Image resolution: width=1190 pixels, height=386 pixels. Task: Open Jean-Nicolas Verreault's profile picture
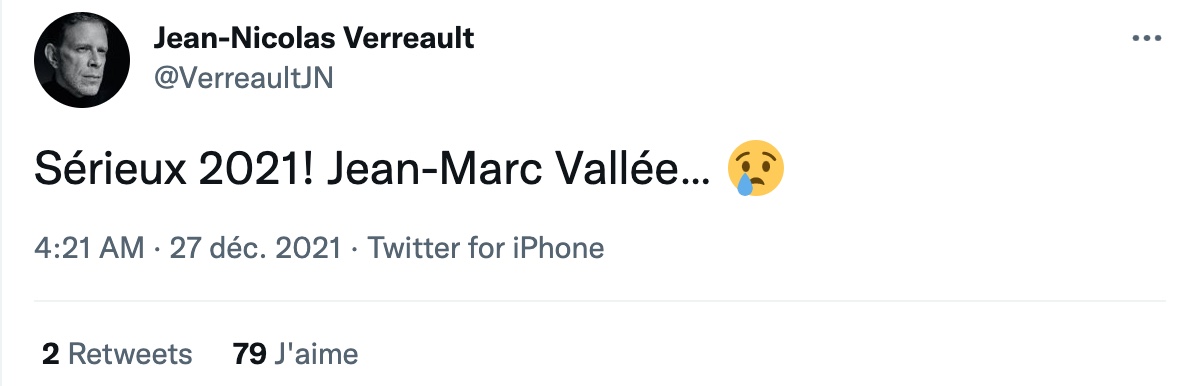[82, 60]
